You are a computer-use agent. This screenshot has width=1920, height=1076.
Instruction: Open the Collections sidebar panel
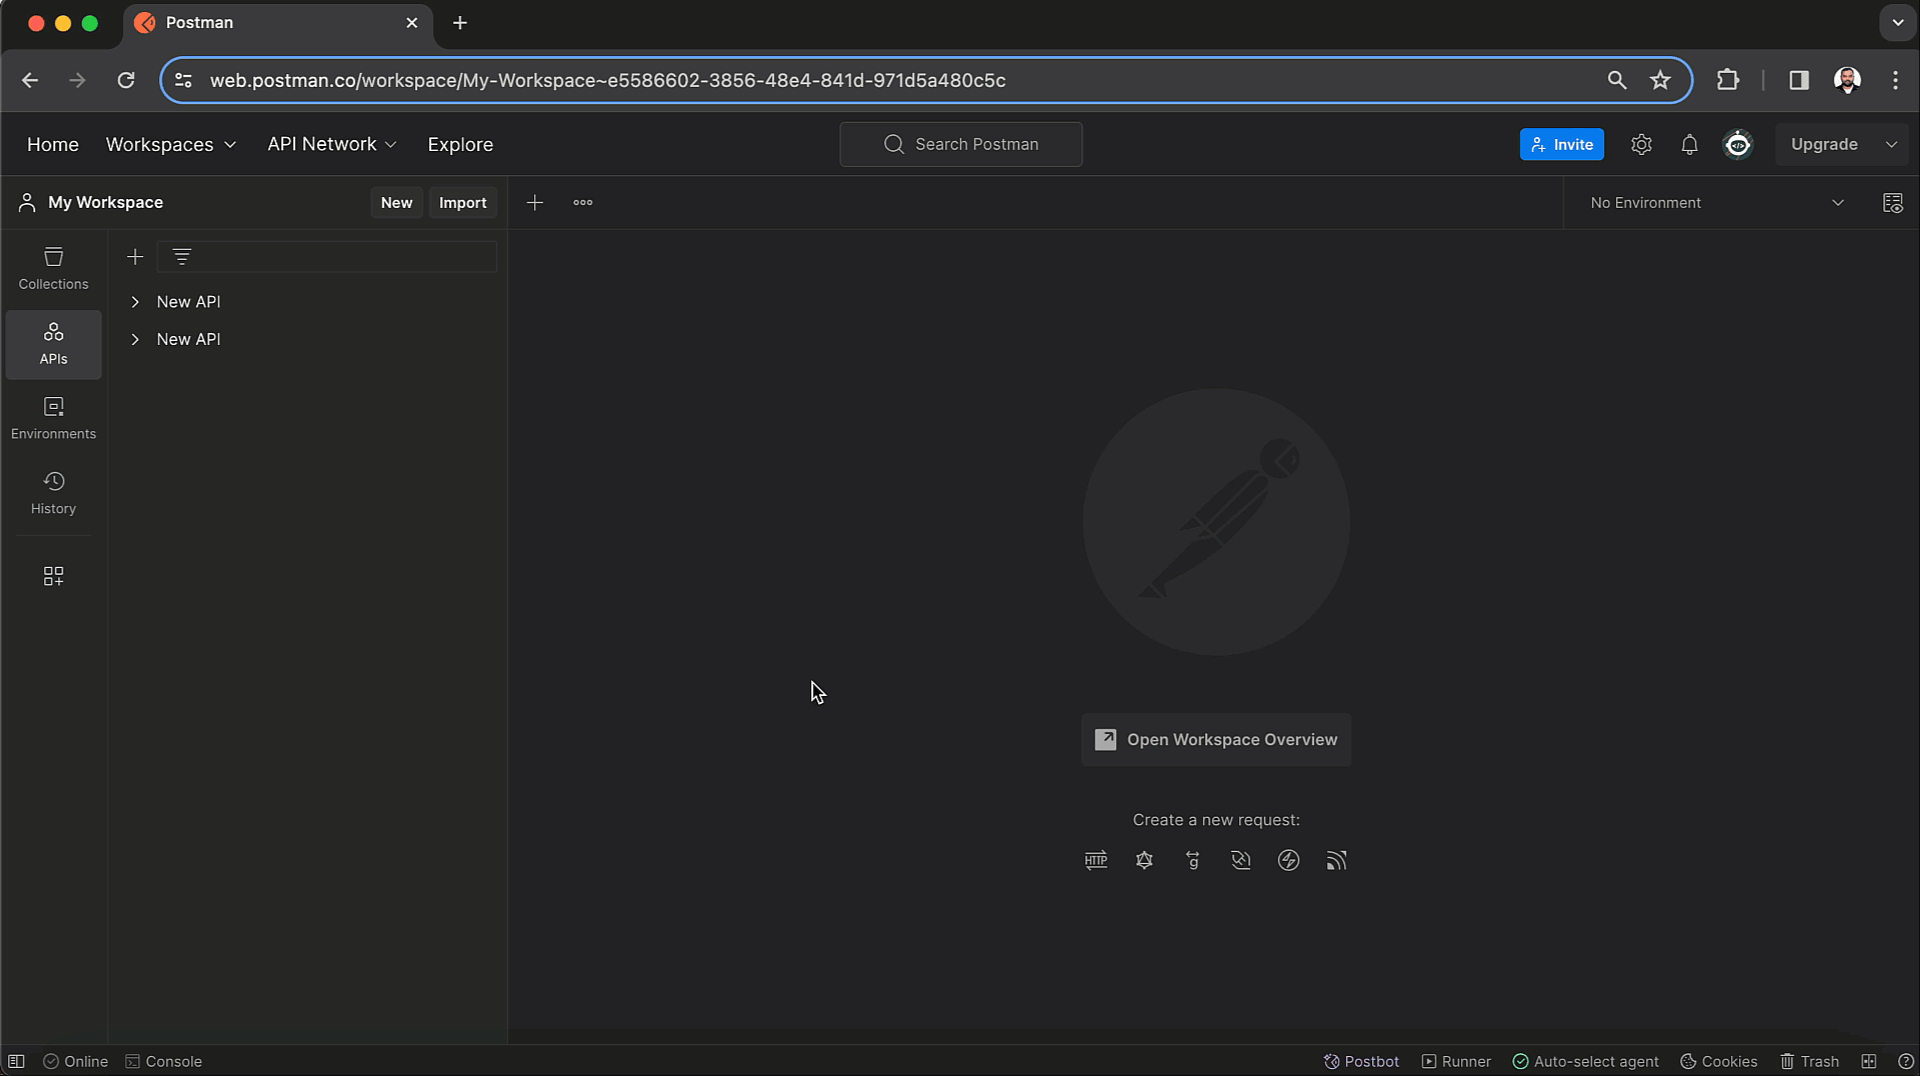tap(53, 268)
